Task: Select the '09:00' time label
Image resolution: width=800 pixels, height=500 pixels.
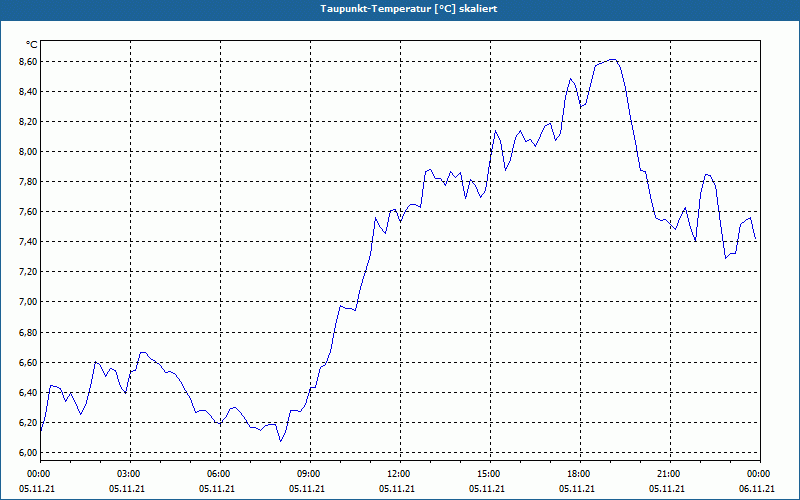Action: coord(309,474)
